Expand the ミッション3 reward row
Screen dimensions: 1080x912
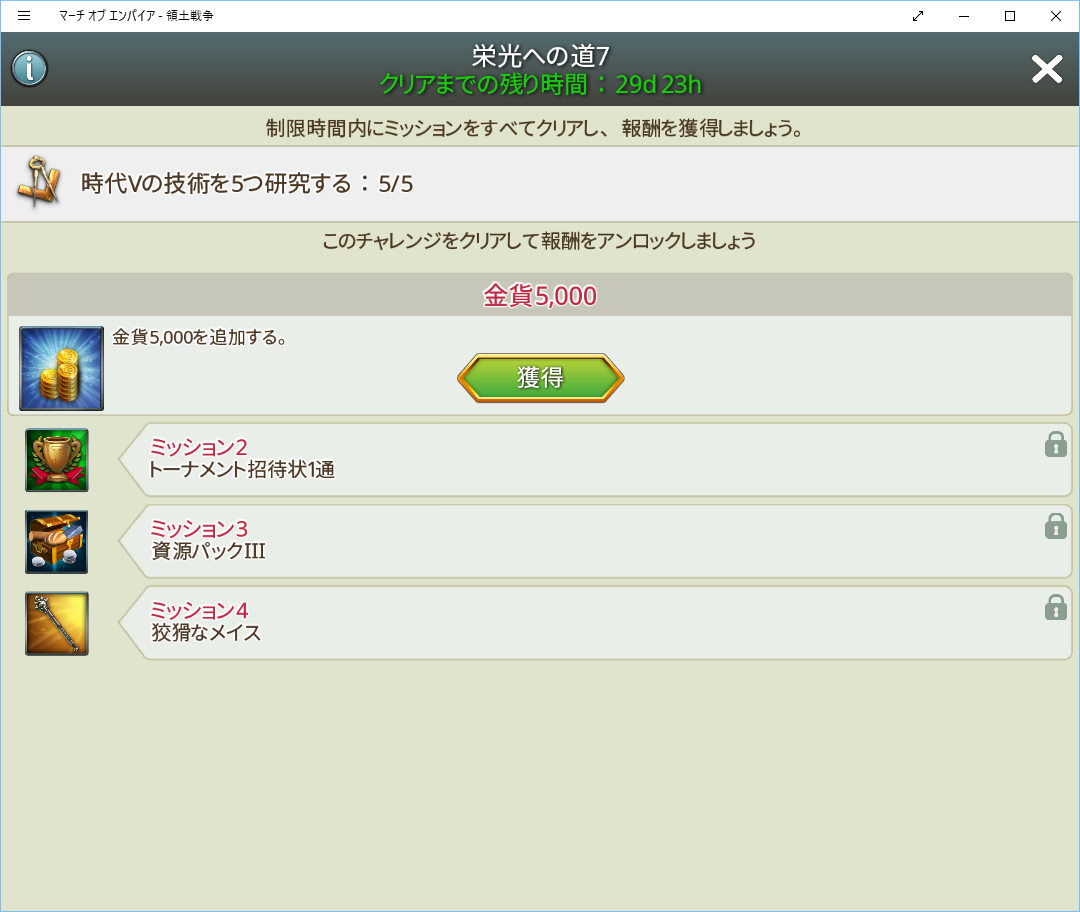[x=590, y=542]
